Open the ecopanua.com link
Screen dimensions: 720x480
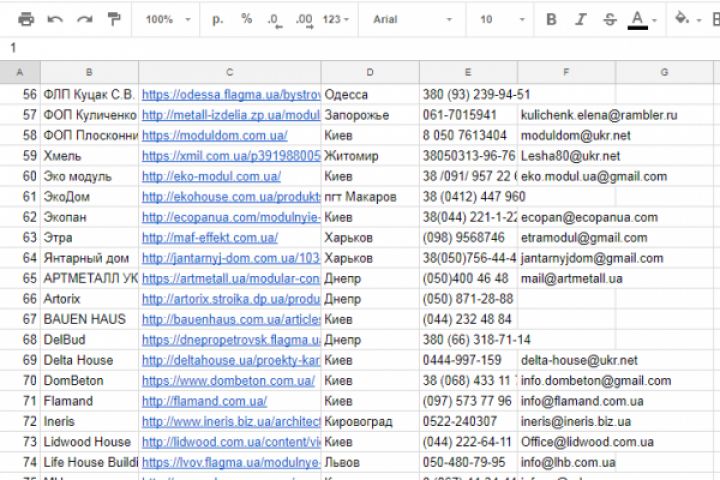231,217
